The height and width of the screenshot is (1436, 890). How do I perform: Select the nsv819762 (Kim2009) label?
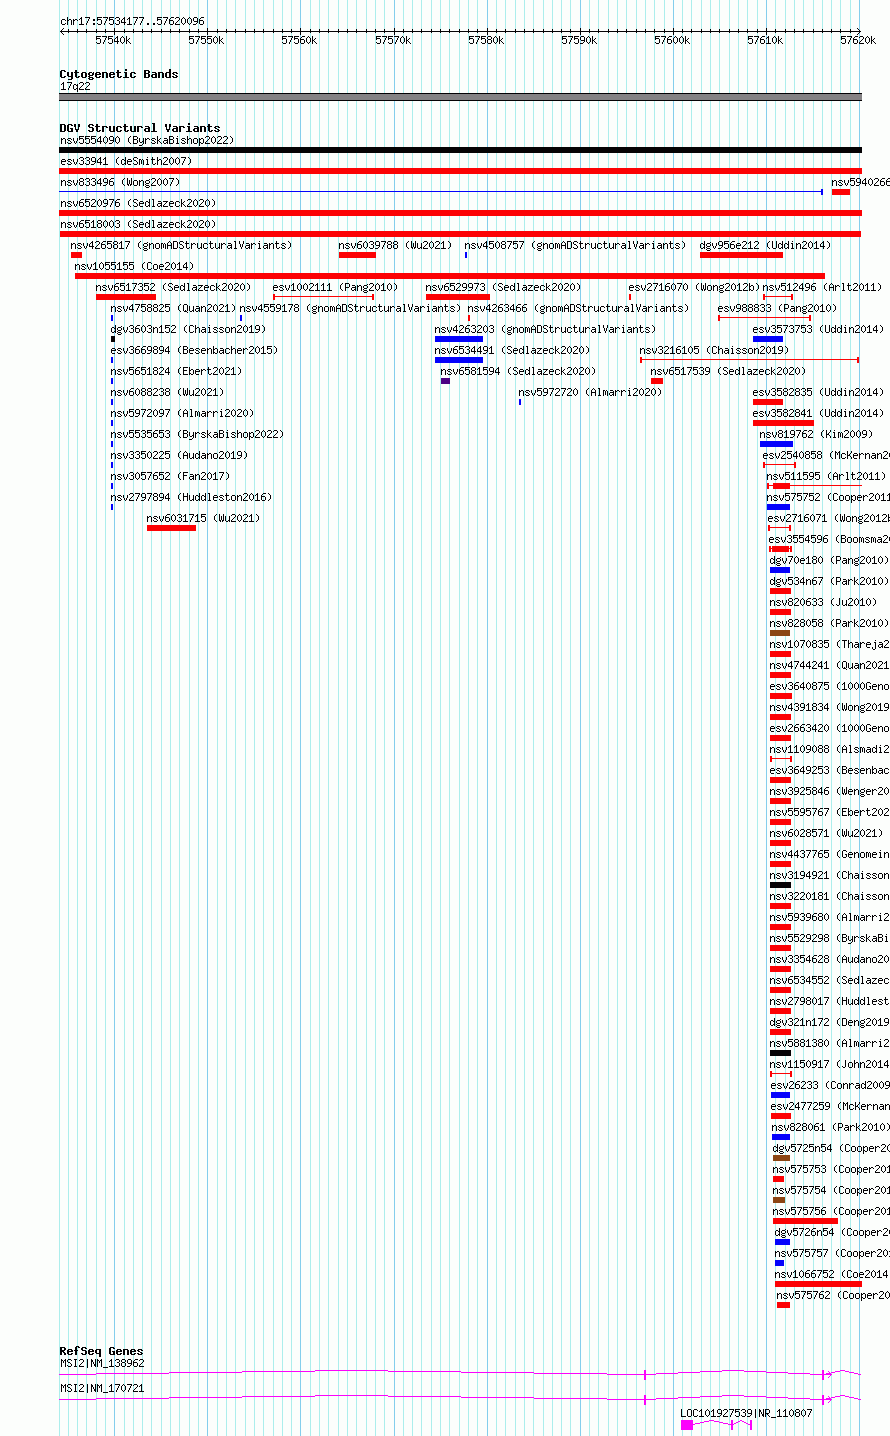click(817, 434)
